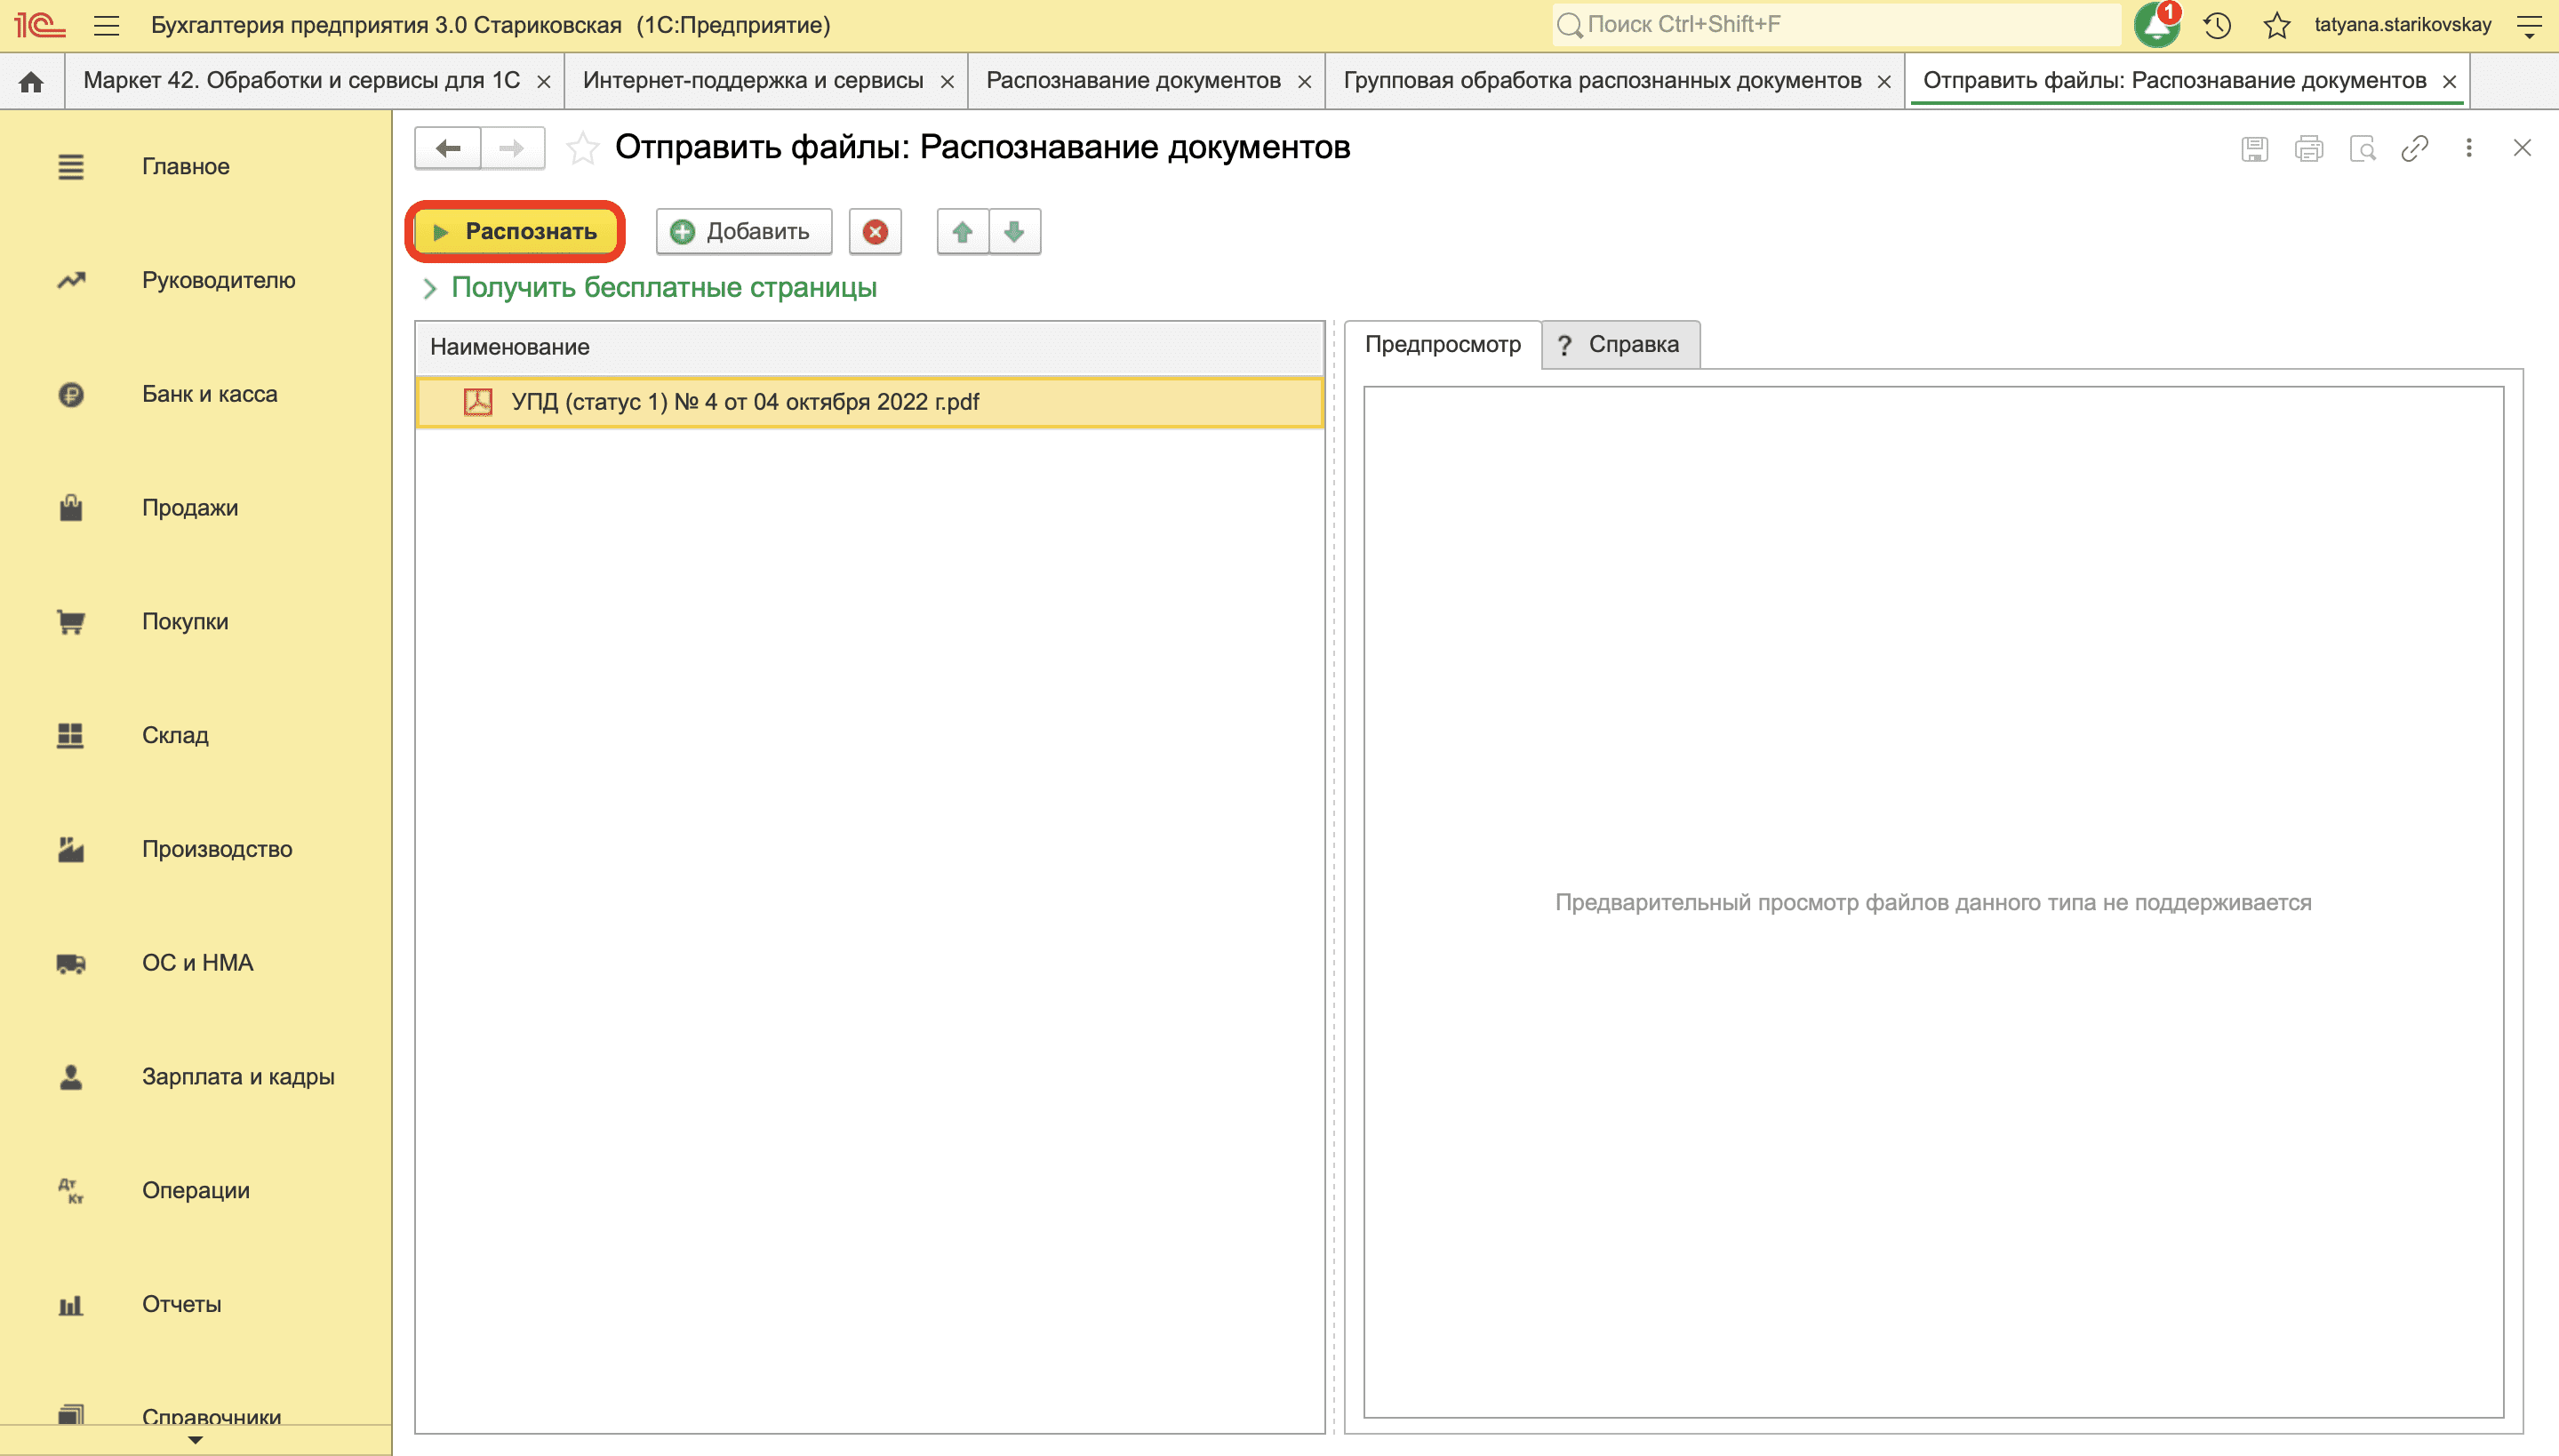The image size is (2559, 1456).
Task: Click the get link chain icon
Action: tap(2415, 149)
